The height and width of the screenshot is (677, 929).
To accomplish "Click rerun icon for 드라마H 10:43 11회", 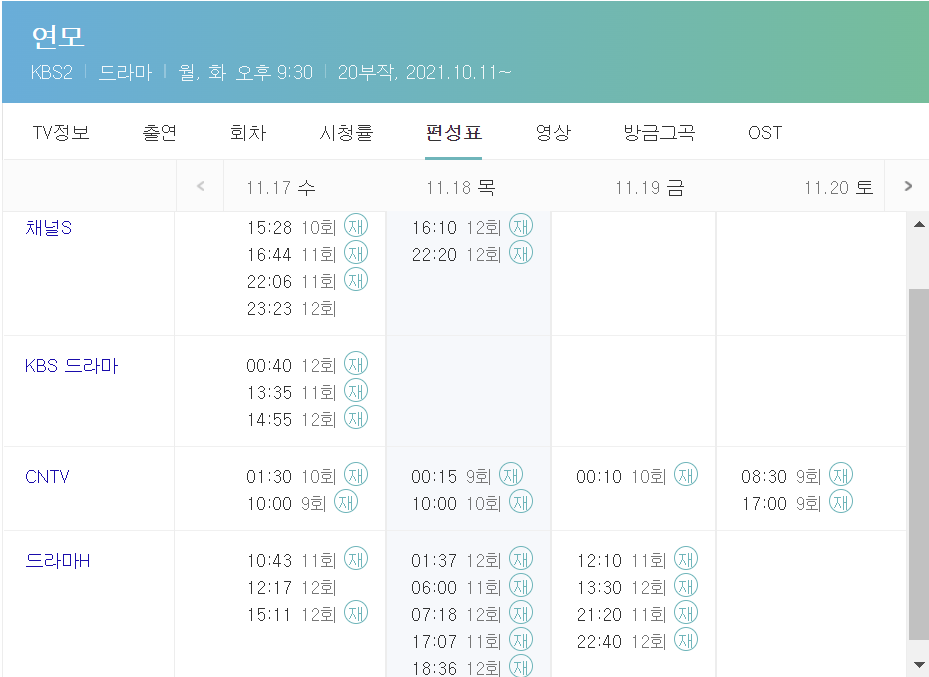I will pos(356,559).
